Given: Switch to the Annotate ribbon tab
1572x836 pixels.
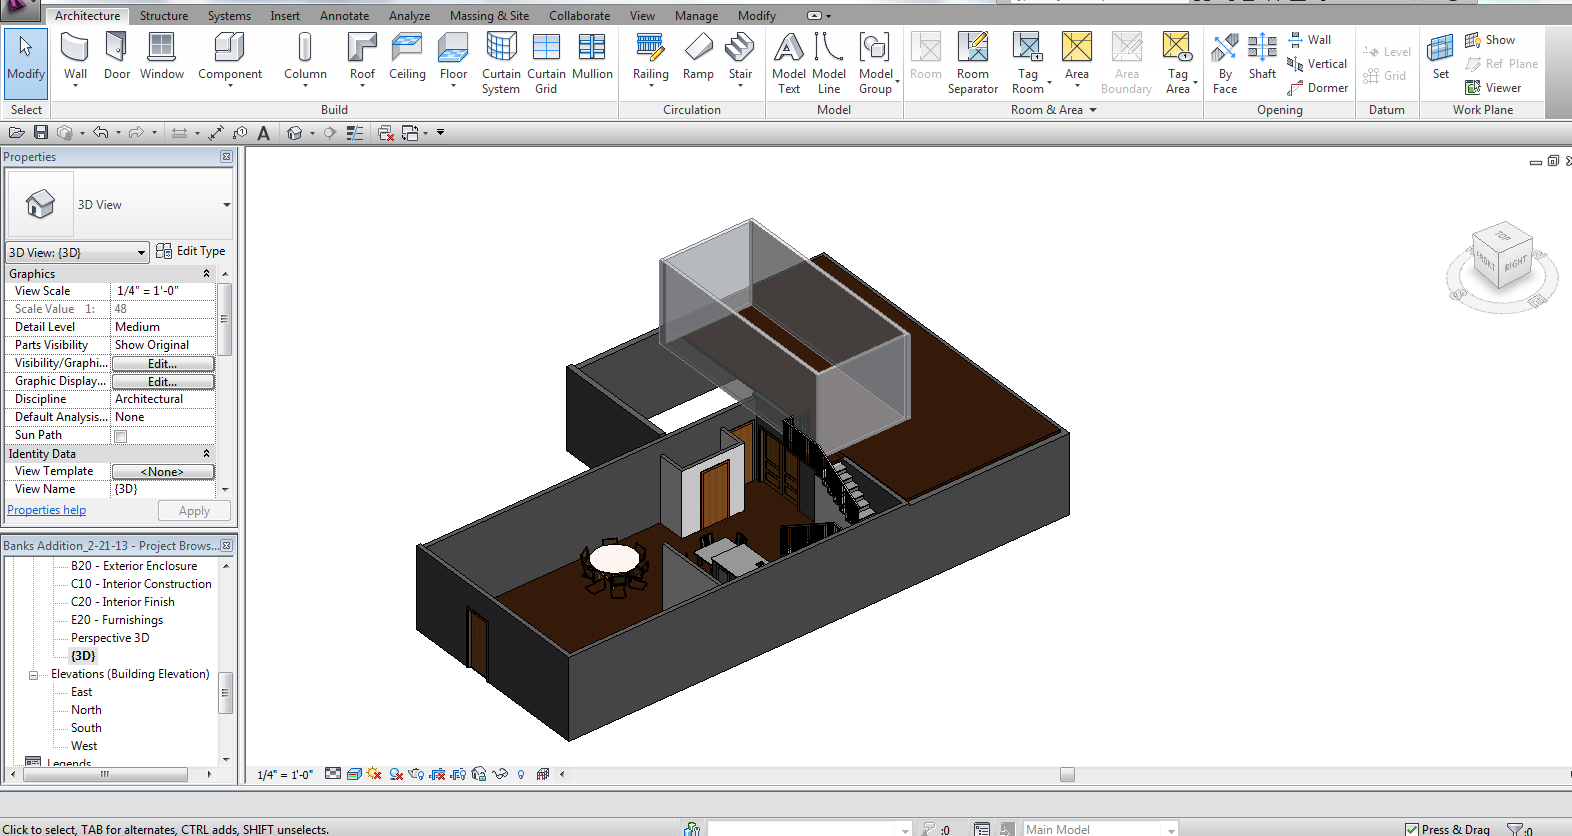Looking at the screenshot, I should pyautogui.click(x=344, y=16).
